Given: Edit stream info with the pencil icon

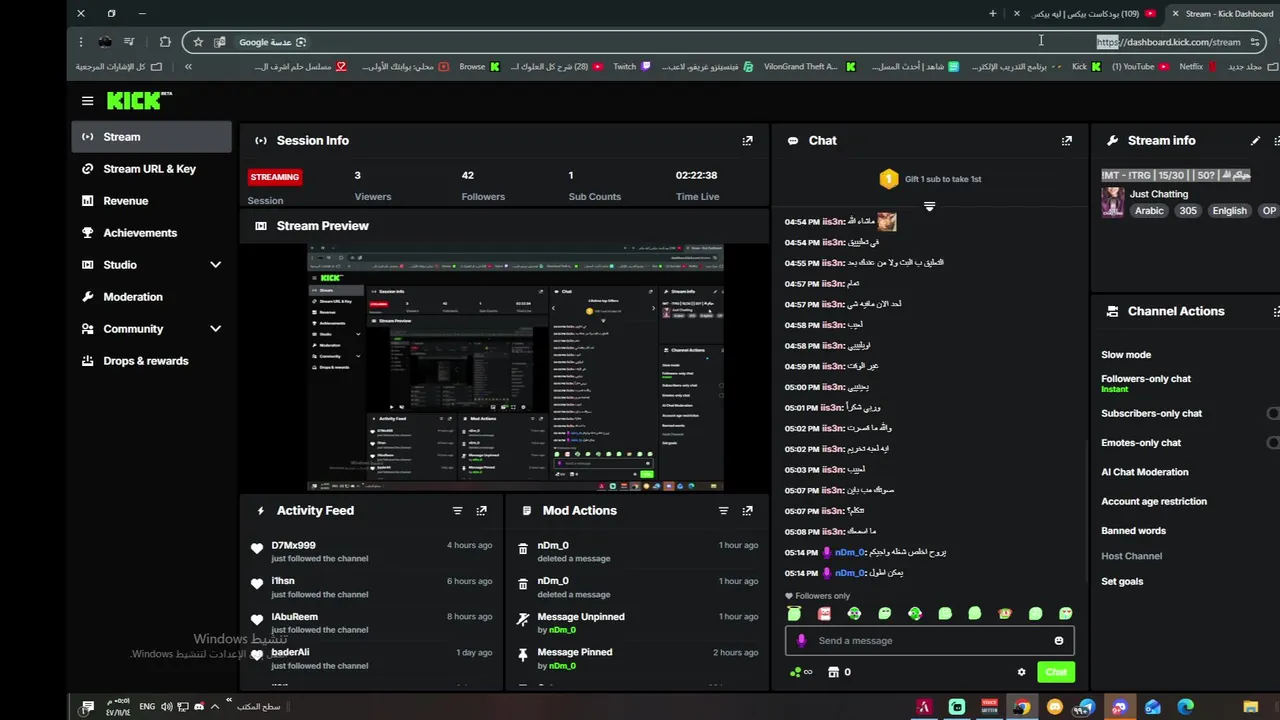Looking at the screenshot, I should [x=1255, y=141].
